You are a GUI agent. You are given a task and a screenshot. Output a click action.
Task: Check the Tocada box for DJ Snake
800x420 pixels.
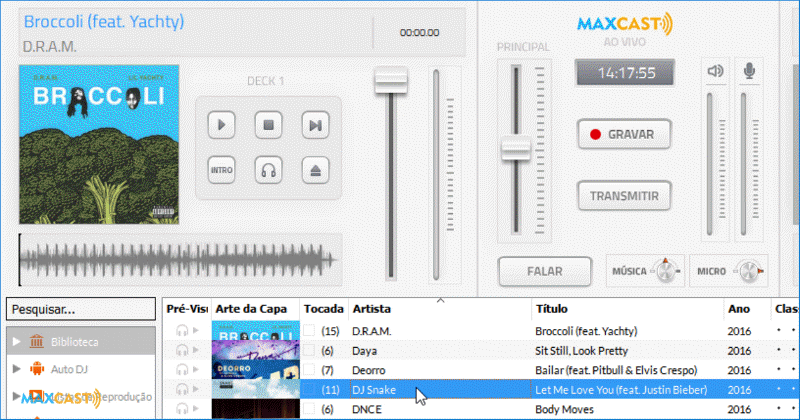(309, 389)
